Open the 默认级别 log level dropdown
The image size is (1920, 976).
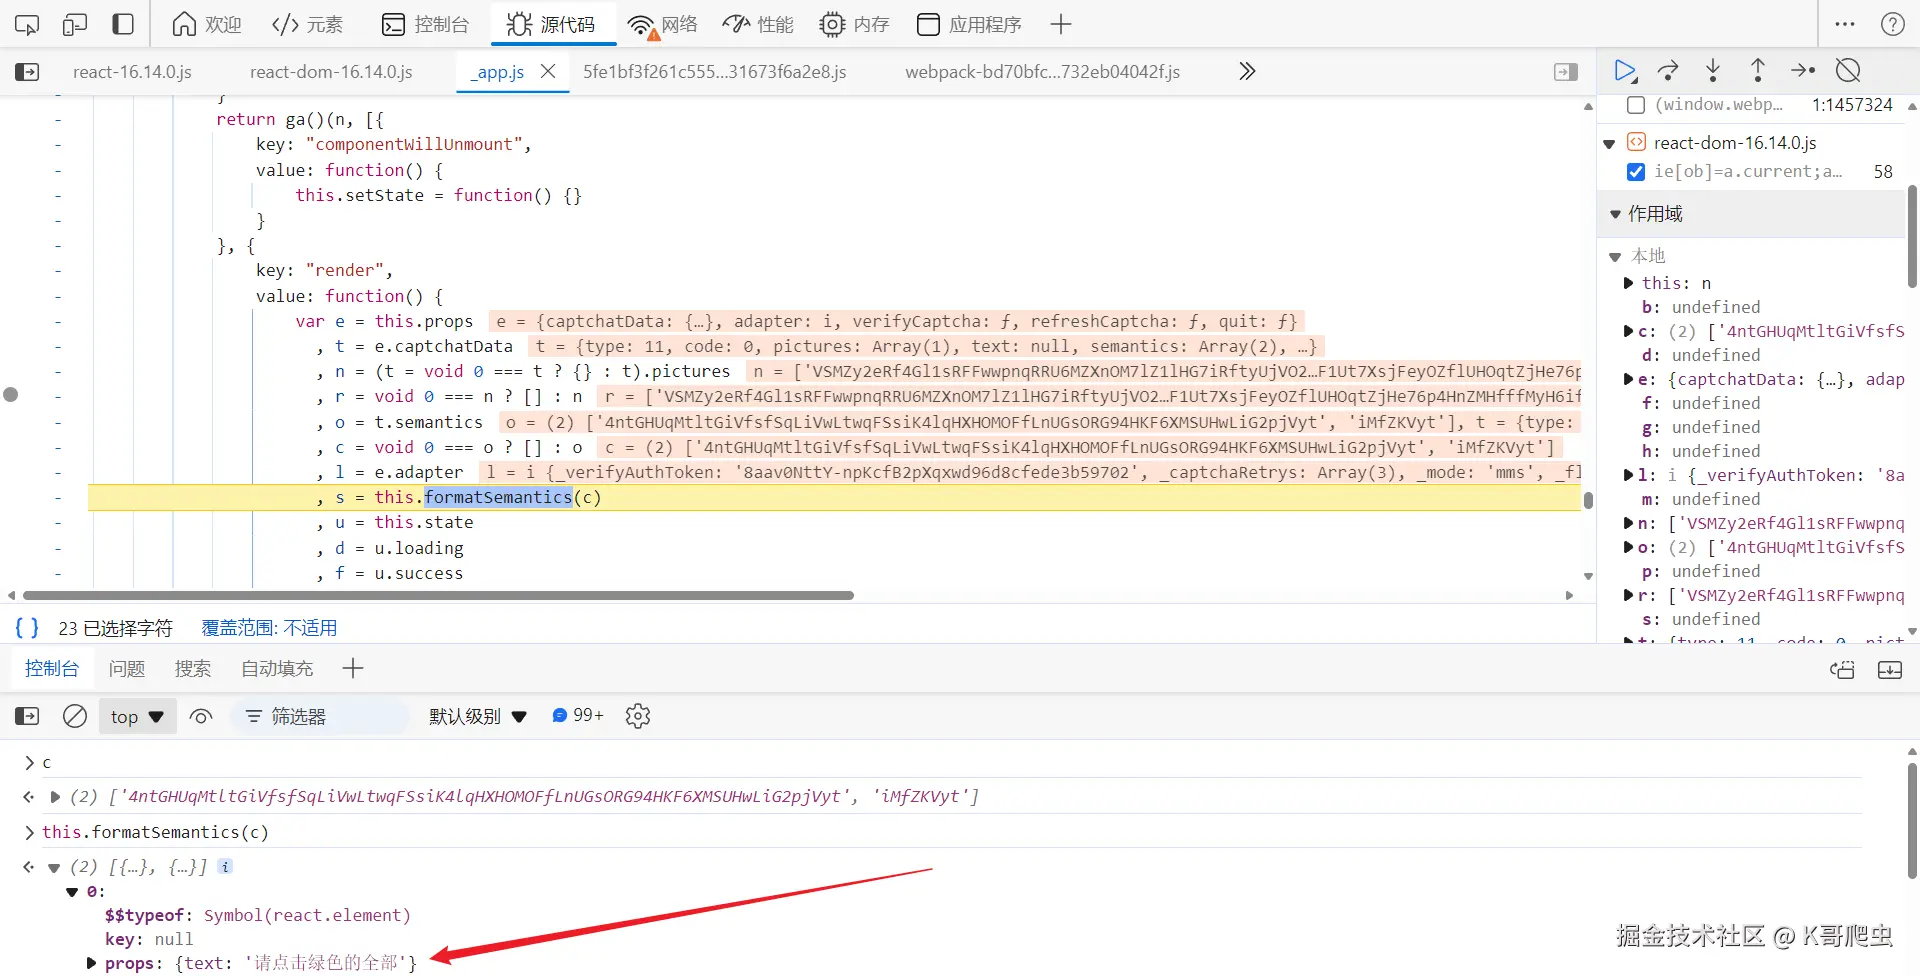click(x=478, y=716)
